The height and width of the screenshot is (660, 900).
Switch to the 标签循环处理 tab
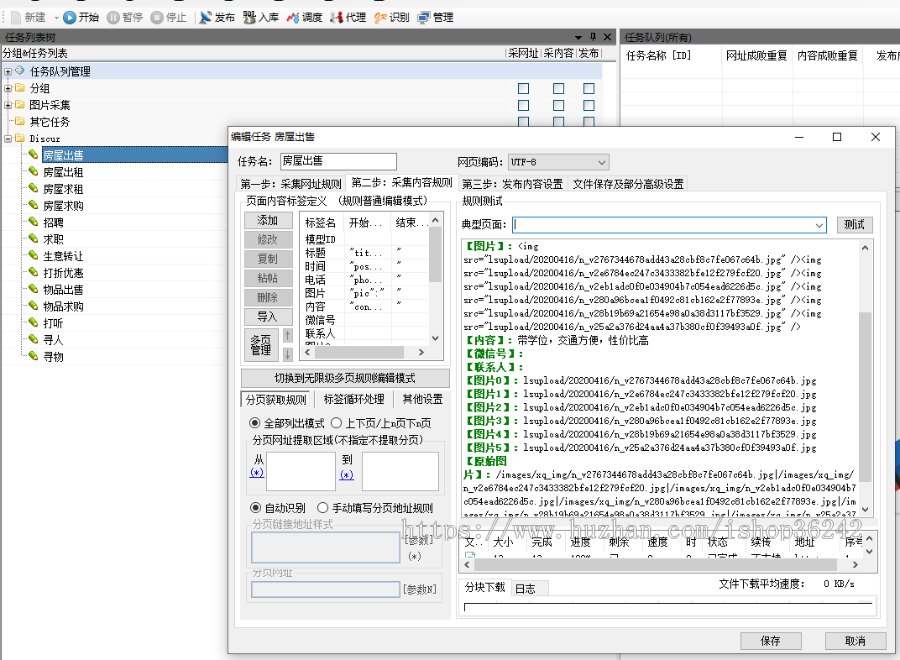[x=353, y=399]
